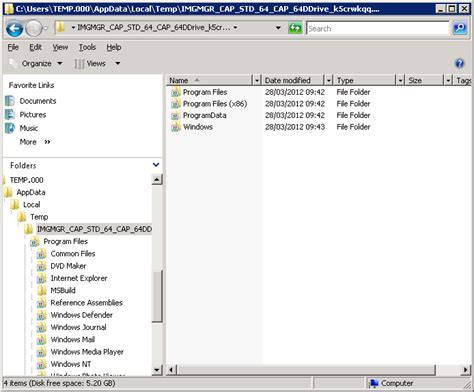Select Temp folder in the tree
474x392 pixels.
(x=39, y=217)
